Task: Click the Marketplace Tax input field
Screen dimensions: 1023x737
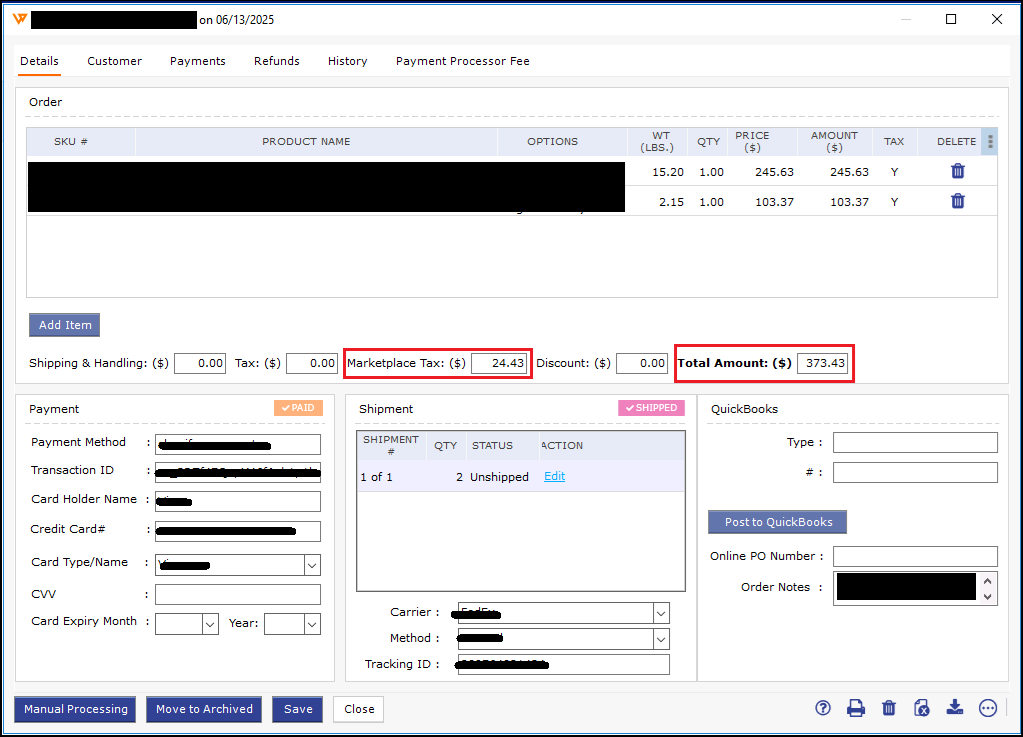Action: pos(499,364)
